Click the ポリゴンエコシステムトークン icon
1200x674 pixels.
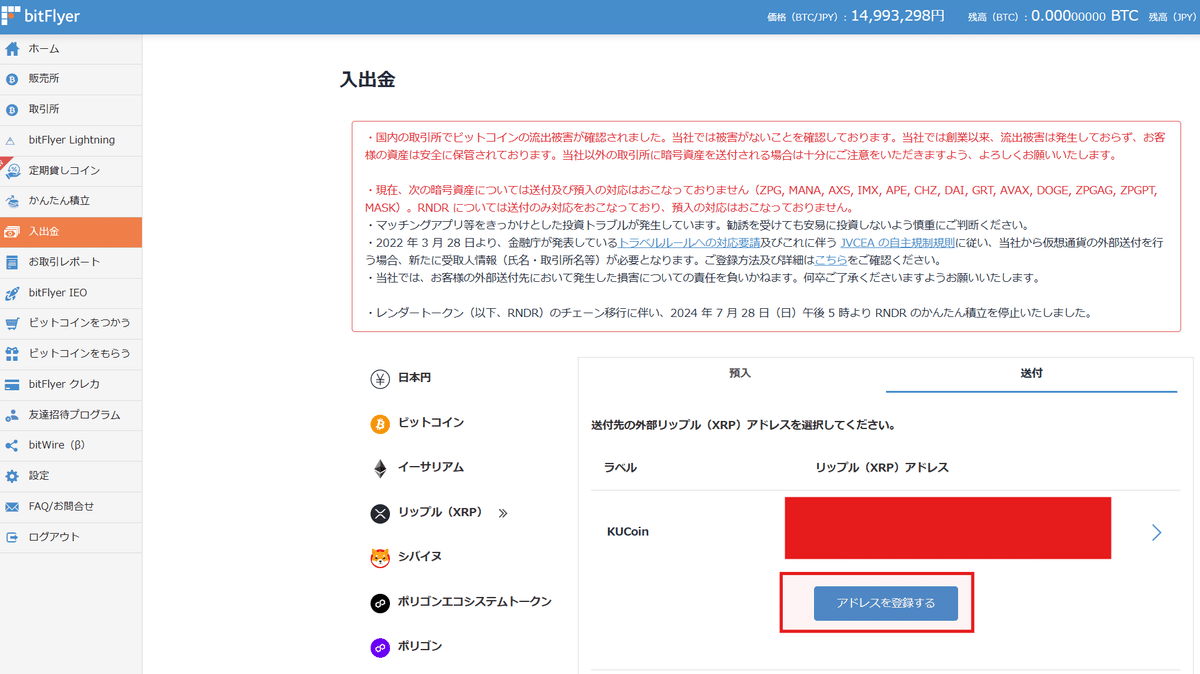379,602
